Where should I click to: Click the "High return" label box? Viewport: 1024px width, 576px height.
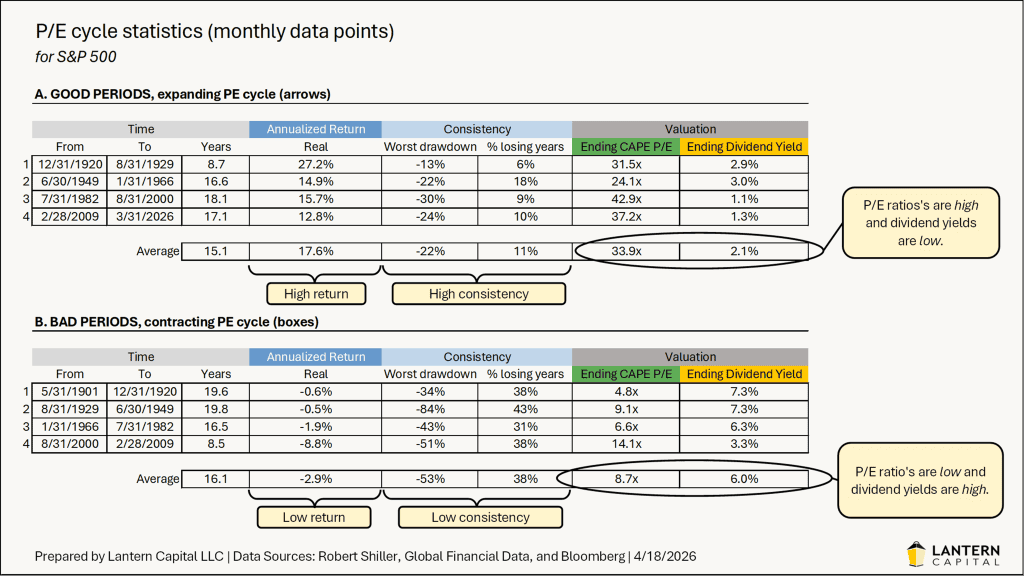pyautogui.click(x=316, y=294)
